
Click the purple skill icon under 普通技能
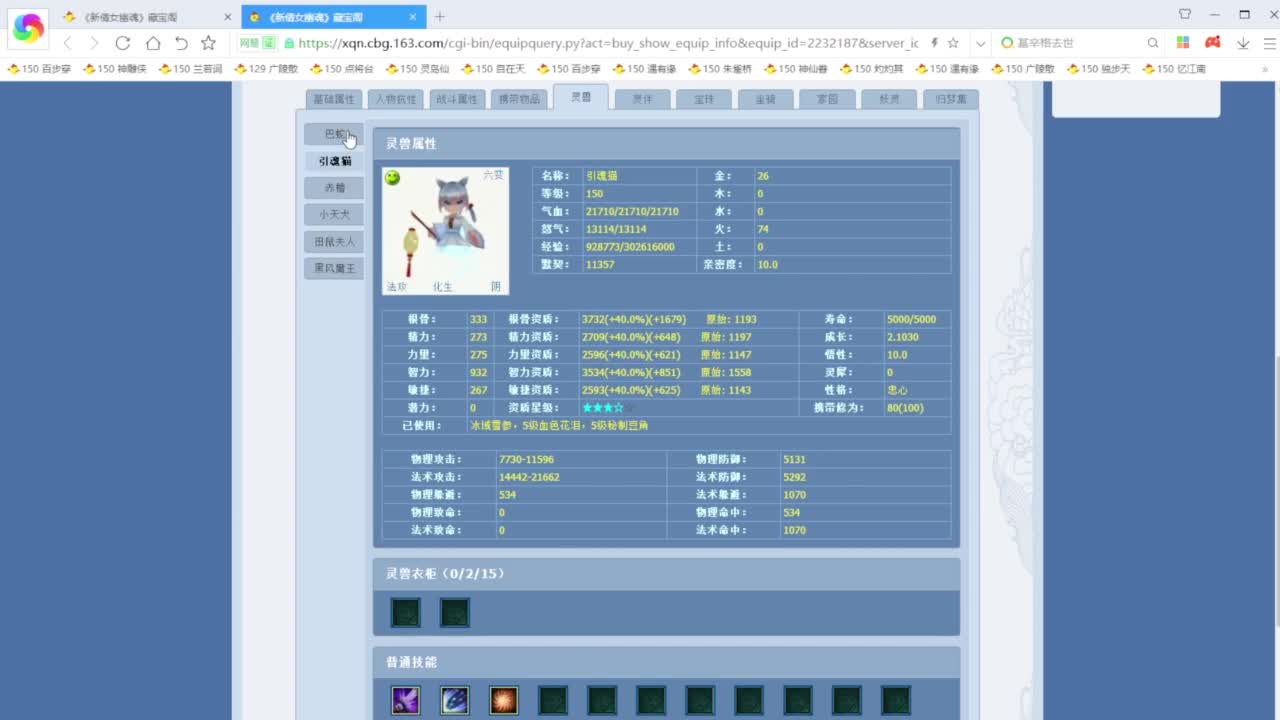click(405, 700)
